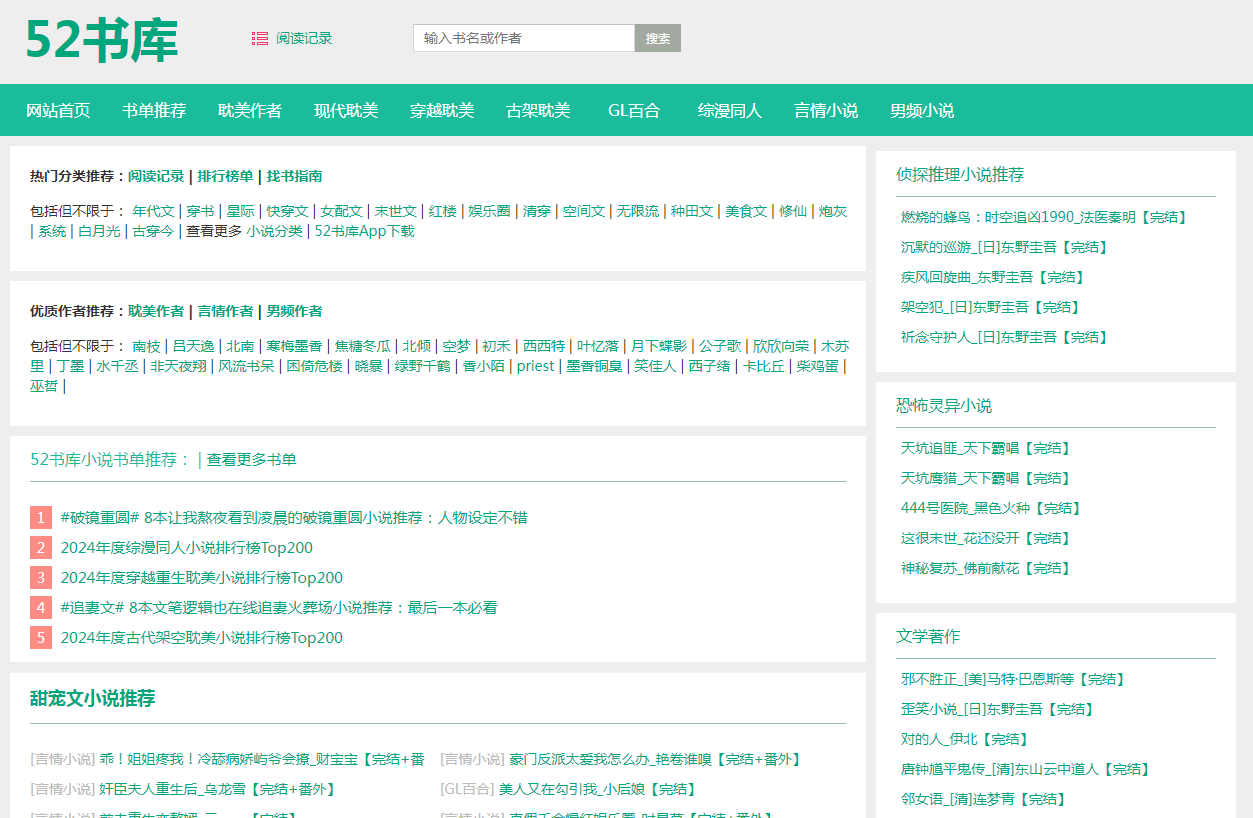This screenshot has height=818, width=1253.
Task: Open the 书单推荐 nav menu item
Action: click(x=154, y=111)
